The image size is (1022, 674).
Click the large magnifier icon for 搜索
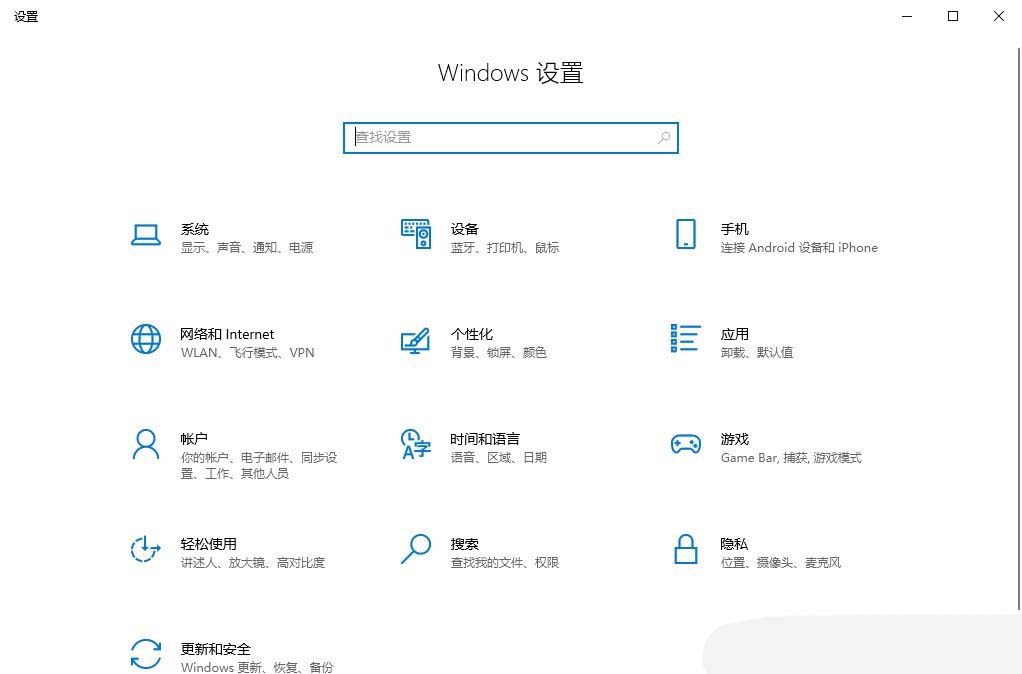pyautogui.click(x=415, y=549)
